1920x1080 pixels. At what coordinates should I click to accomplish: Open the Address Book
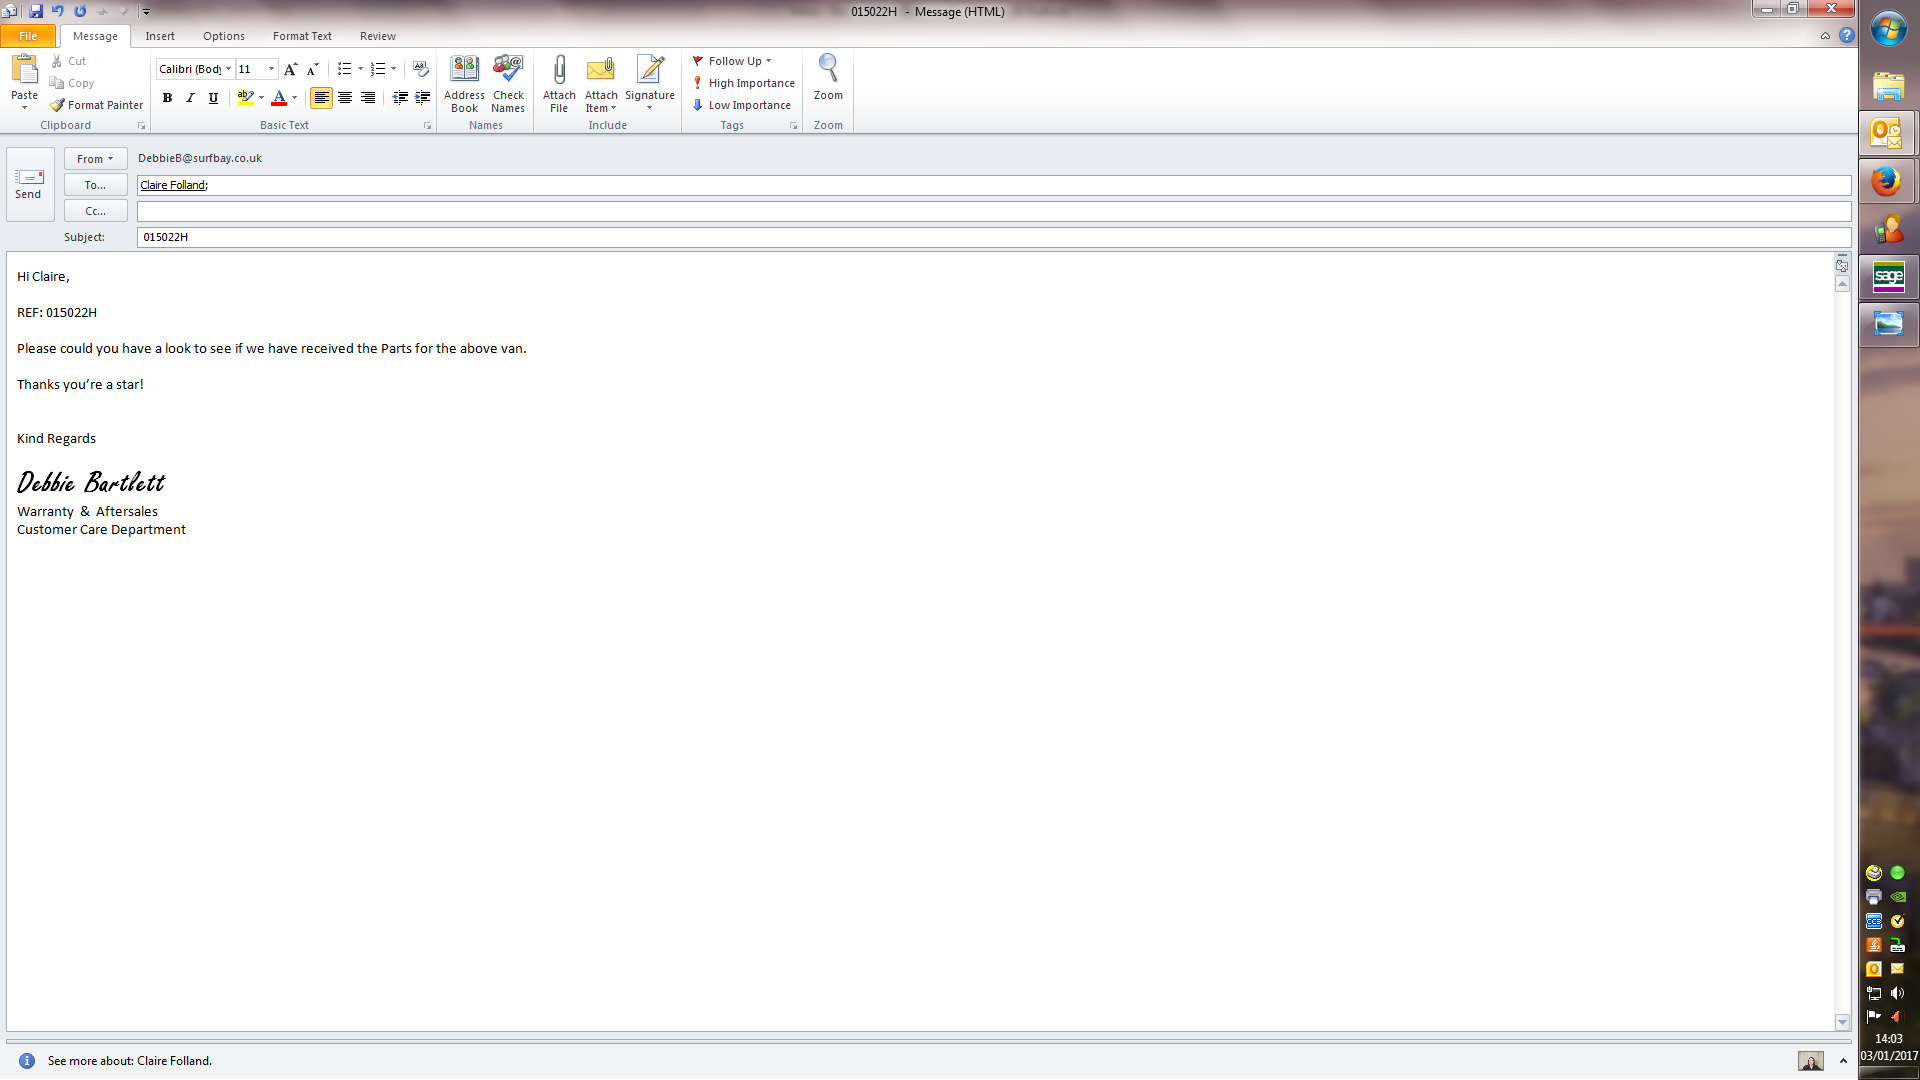coord(464,70)
